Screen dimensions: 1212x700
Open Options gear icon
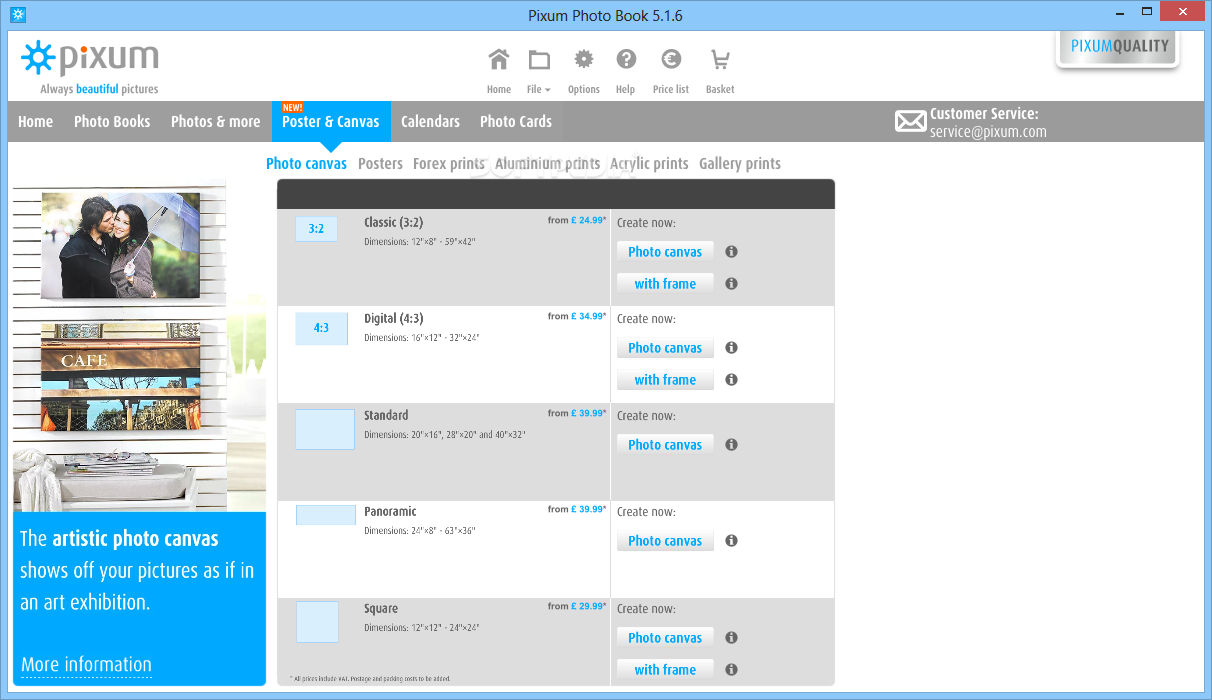pos(583,60)
